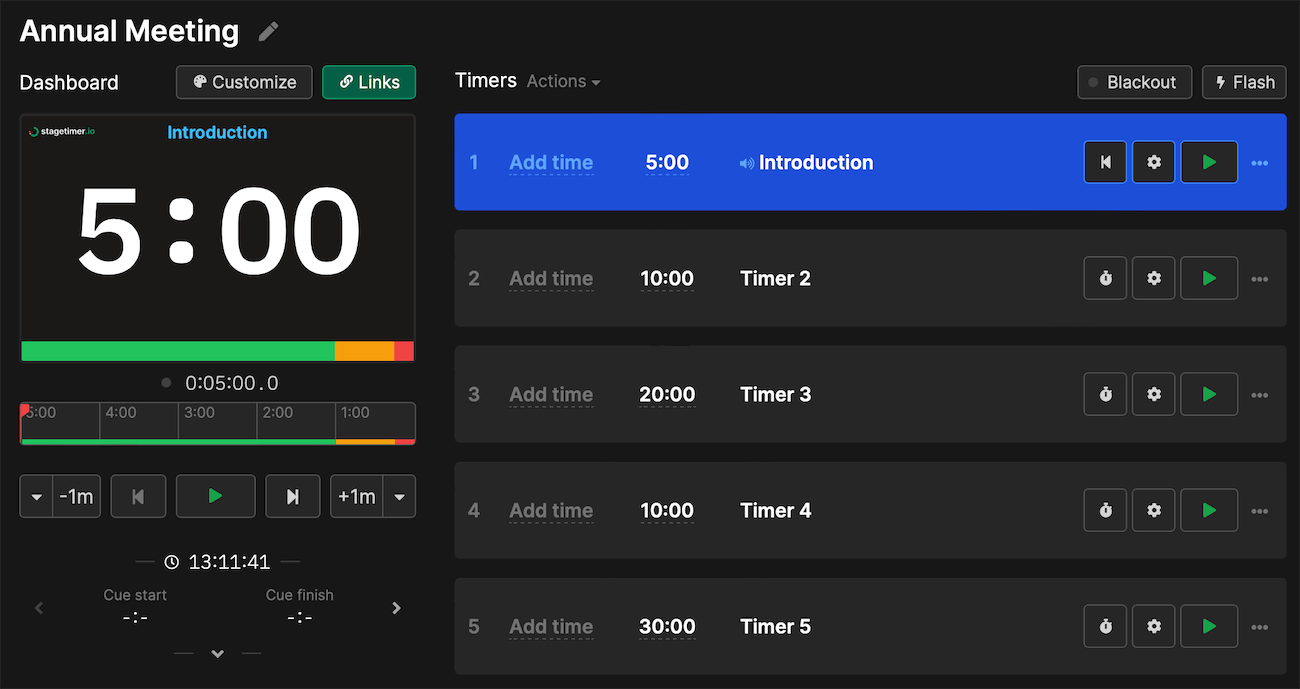This screenshot has width=1300, height=689.
Task: Expand the panel using the down chevron below cues
Action: 217,653
